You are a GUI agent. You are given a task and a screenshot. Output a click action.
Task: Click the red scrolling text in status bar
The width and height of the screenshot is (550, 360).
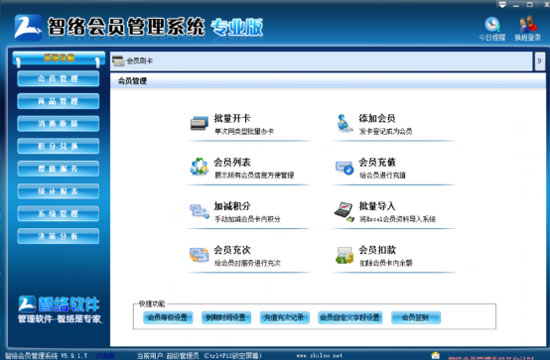coord(491,358)
